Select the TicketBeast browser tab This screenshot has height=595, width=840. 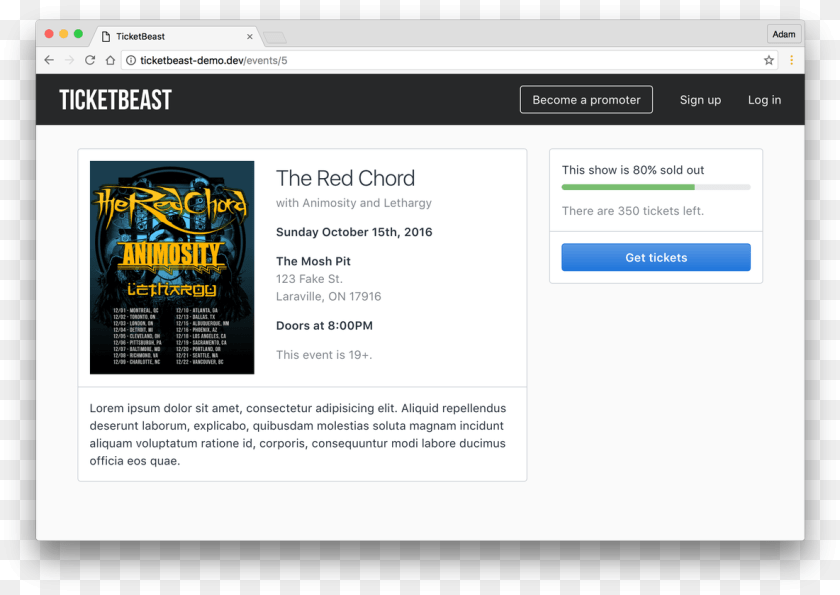pyautogui.click(x=177, y=36)
